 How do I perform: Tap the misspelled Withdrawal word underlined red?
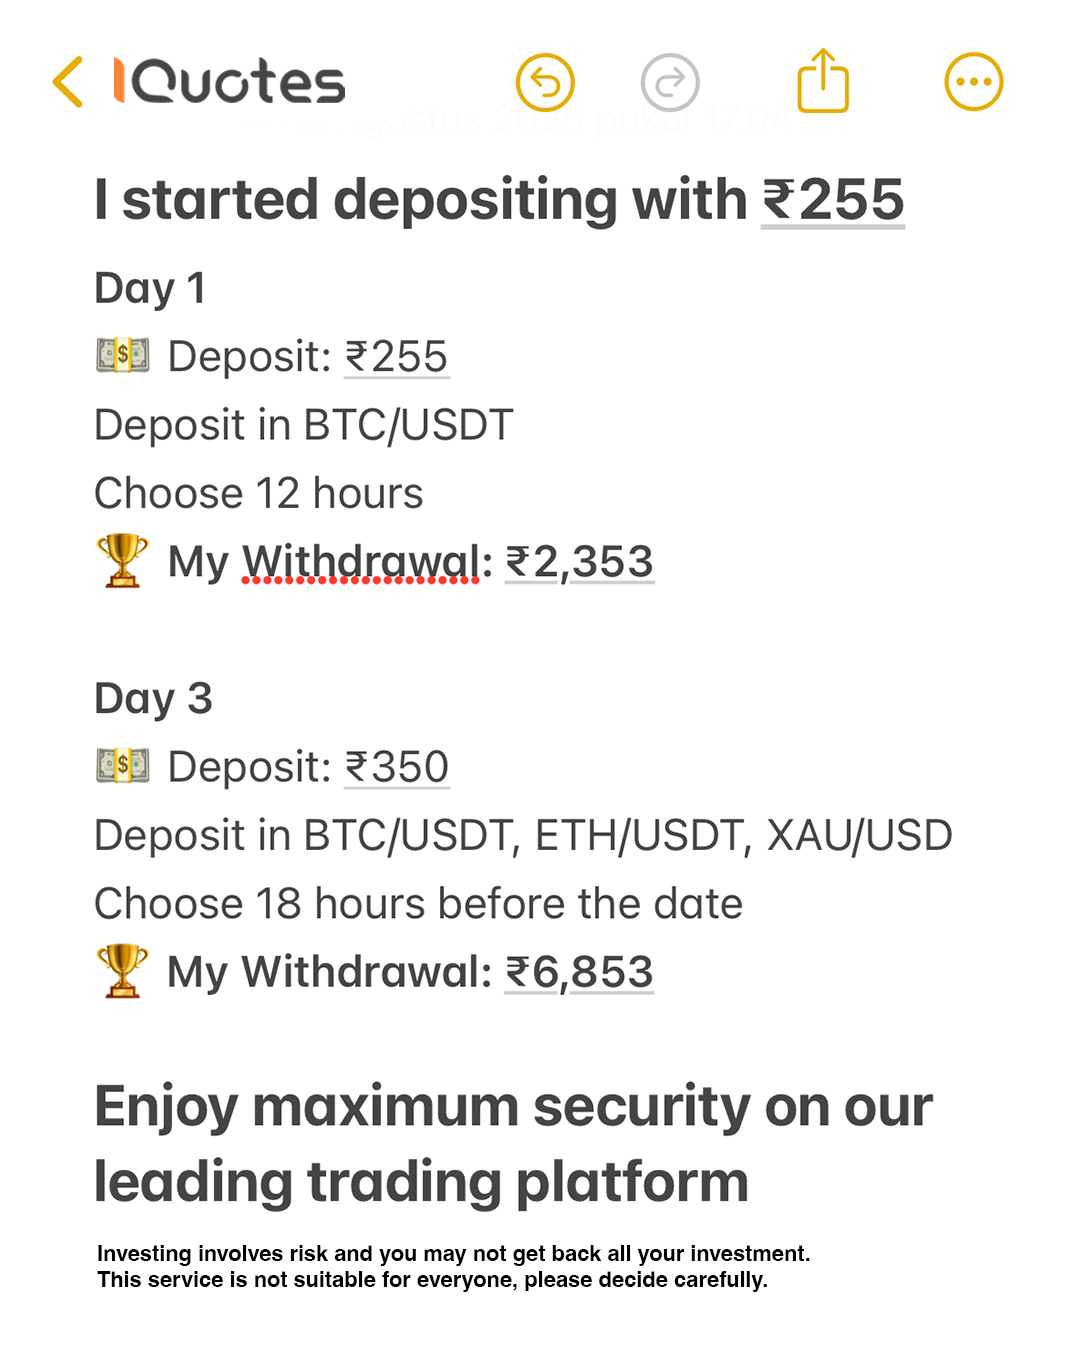point(362,562)
